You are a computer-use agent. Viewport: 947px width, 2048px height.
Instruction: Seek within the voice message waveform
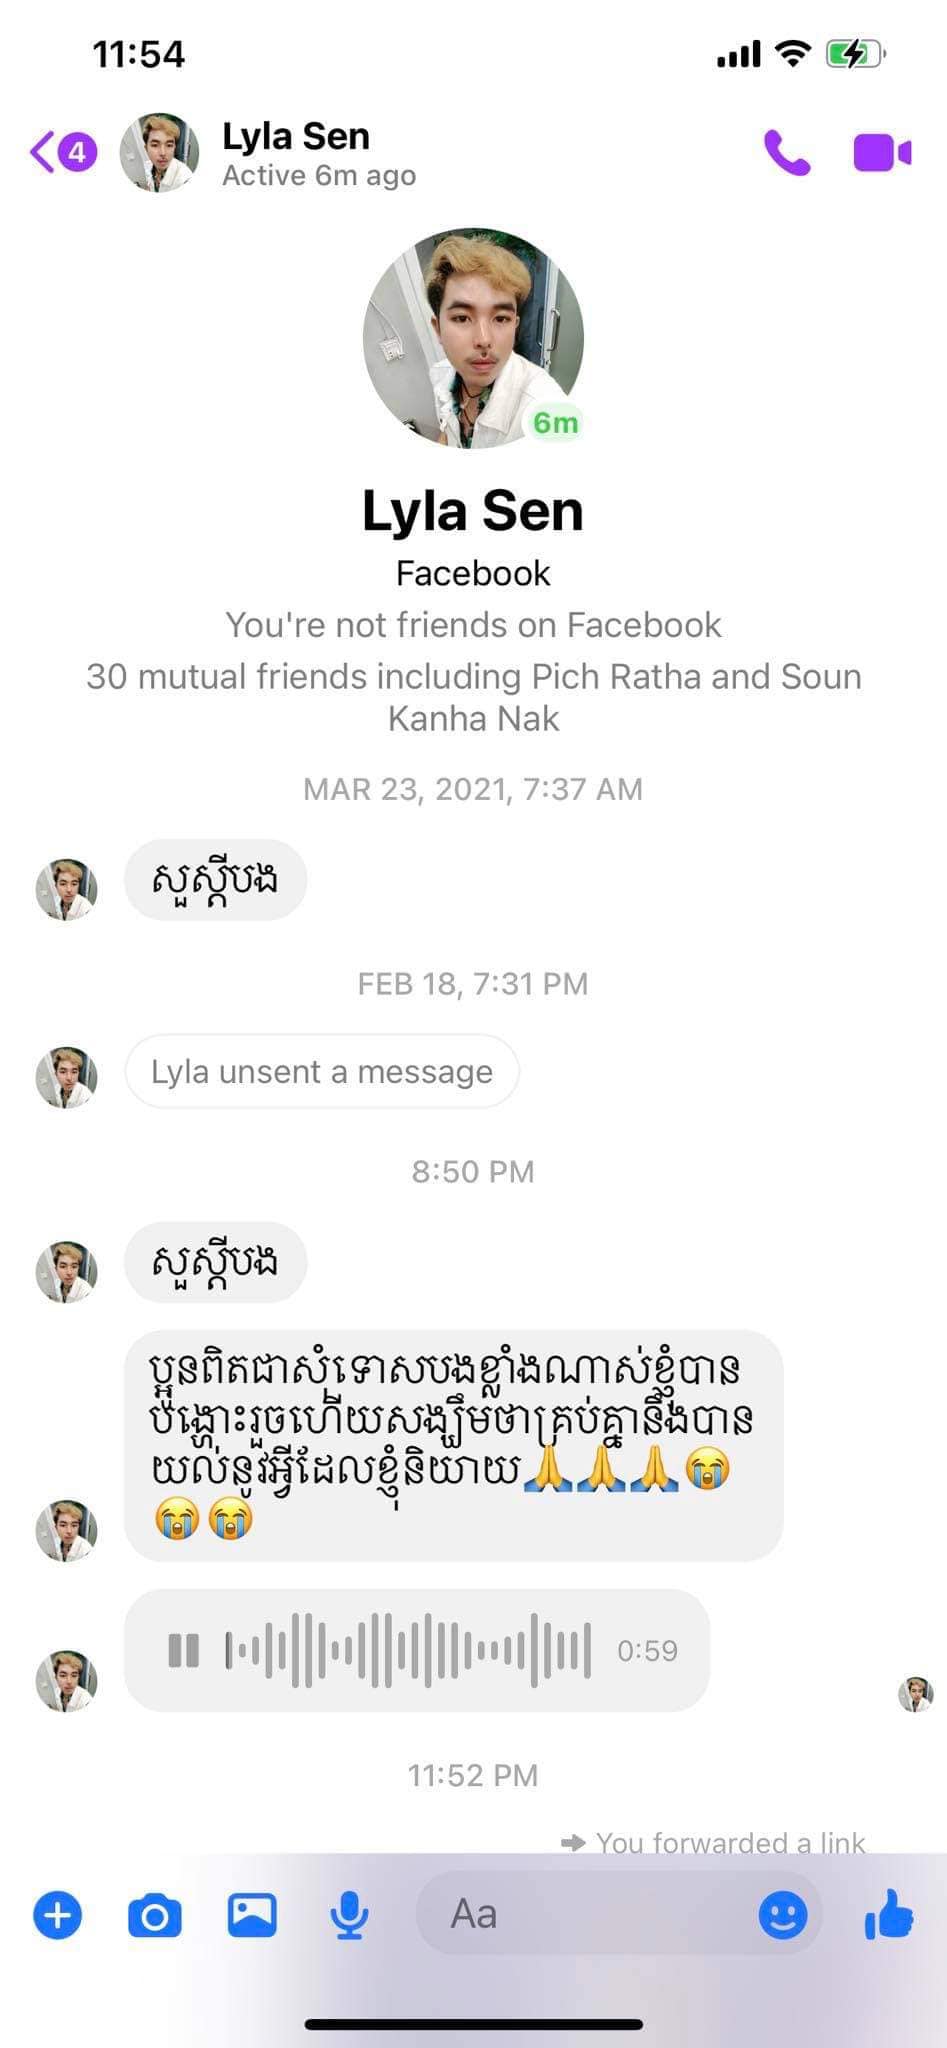pyautogui.click(x=408, y=1650)
